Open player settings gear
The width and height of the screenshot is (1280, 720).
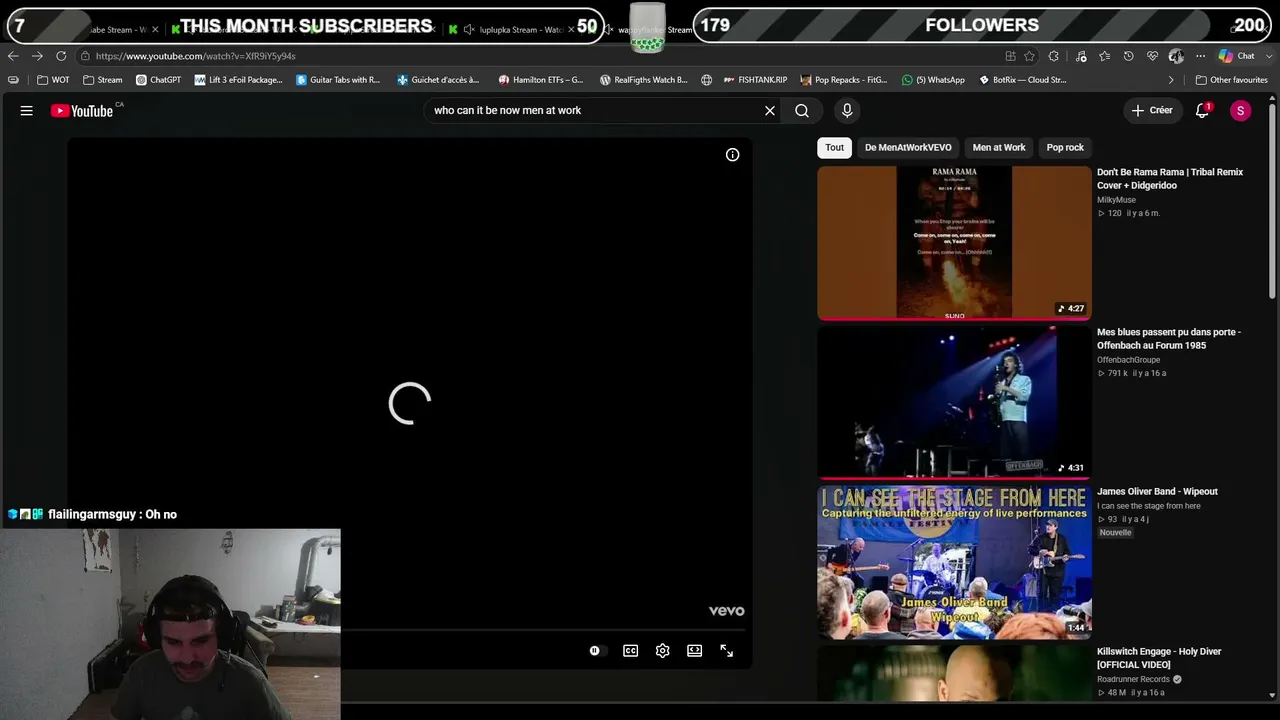(663, 651)
